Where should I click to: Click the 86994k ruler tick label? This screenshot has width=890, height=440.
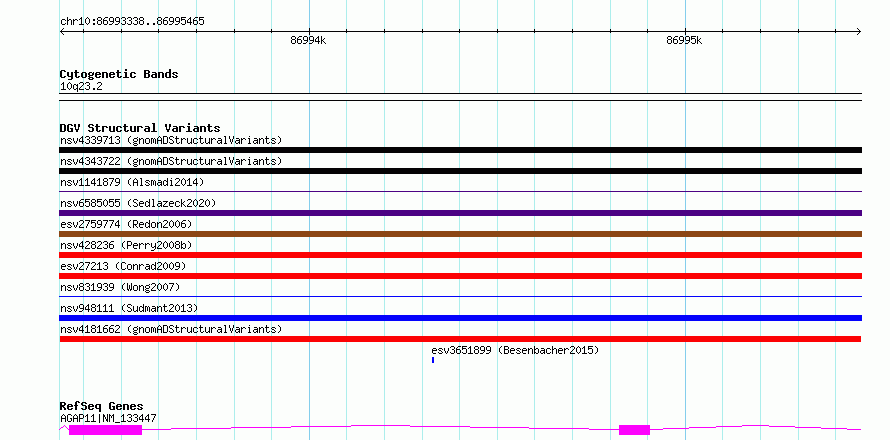[x=308, y=40]
